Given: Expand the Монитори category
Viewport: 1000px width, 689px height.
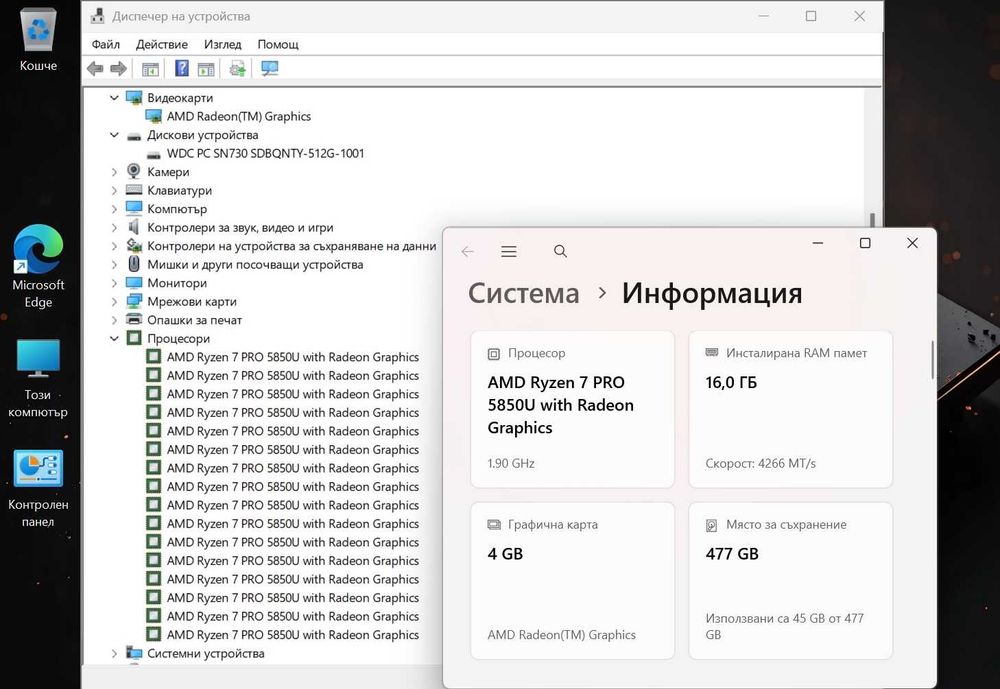Looking at the screenshot, I should coord(114,283).
